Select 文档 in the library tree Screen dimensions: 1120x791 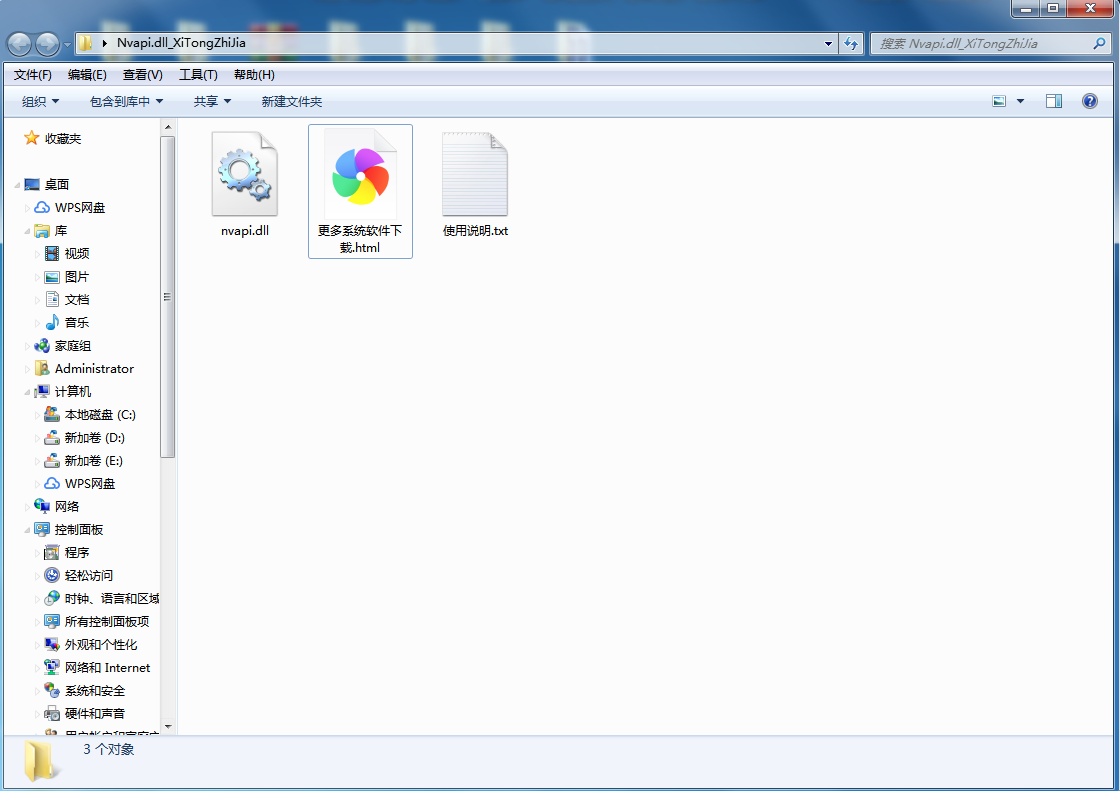76,299
